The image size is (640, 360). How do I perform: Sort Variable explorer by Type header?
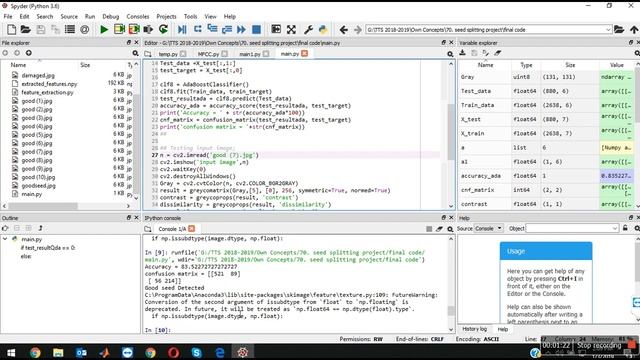tap(527, 65)
